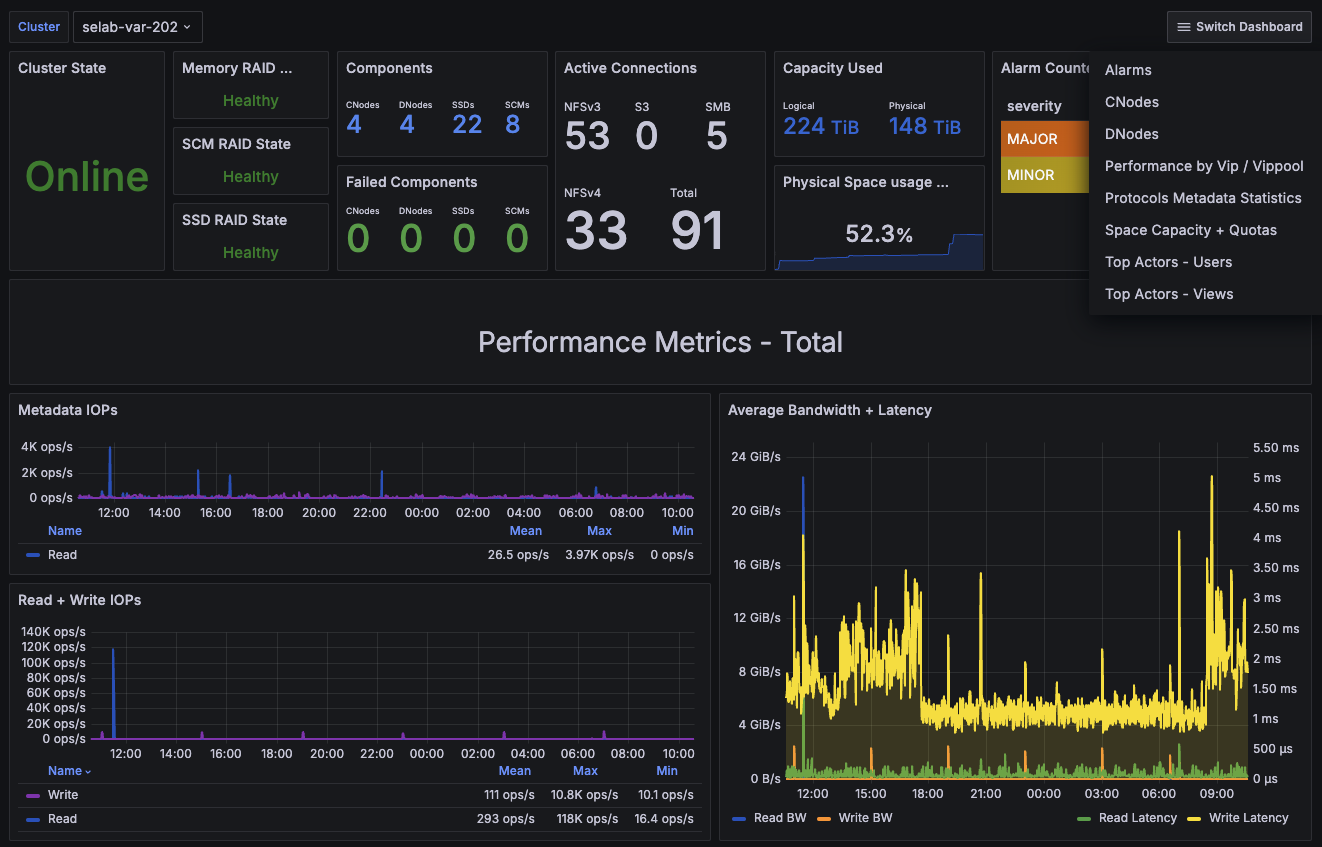
Task: Click the Read BW legend color swatch
Action: coord(740,818)
